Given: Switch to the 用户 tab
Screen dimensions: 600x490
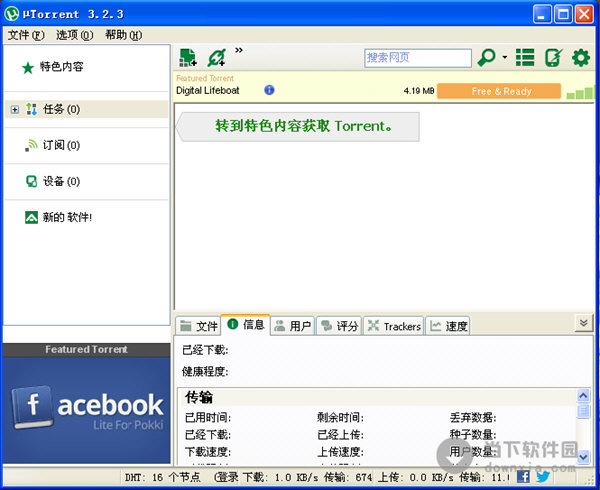Looking at the screenshot, I should click(293, 326).
